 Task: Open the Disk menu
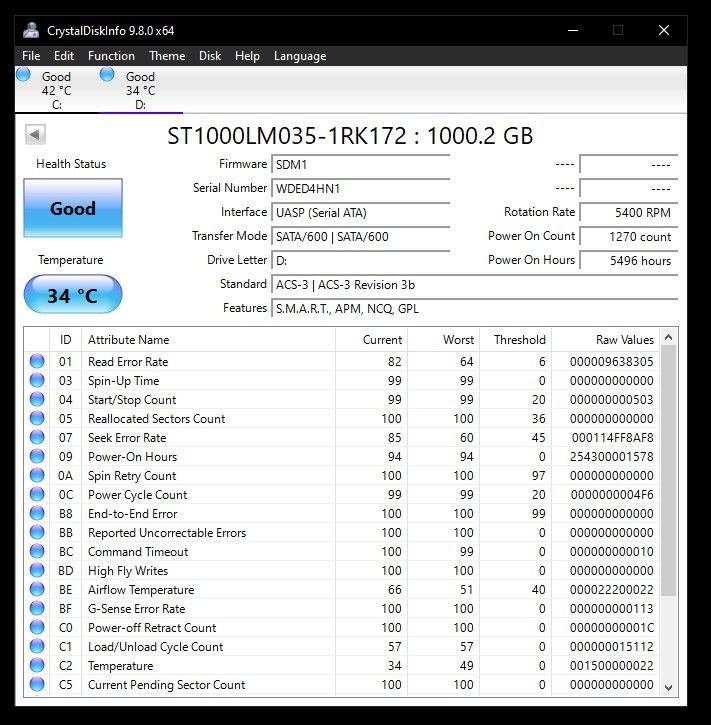coord(210,56)
